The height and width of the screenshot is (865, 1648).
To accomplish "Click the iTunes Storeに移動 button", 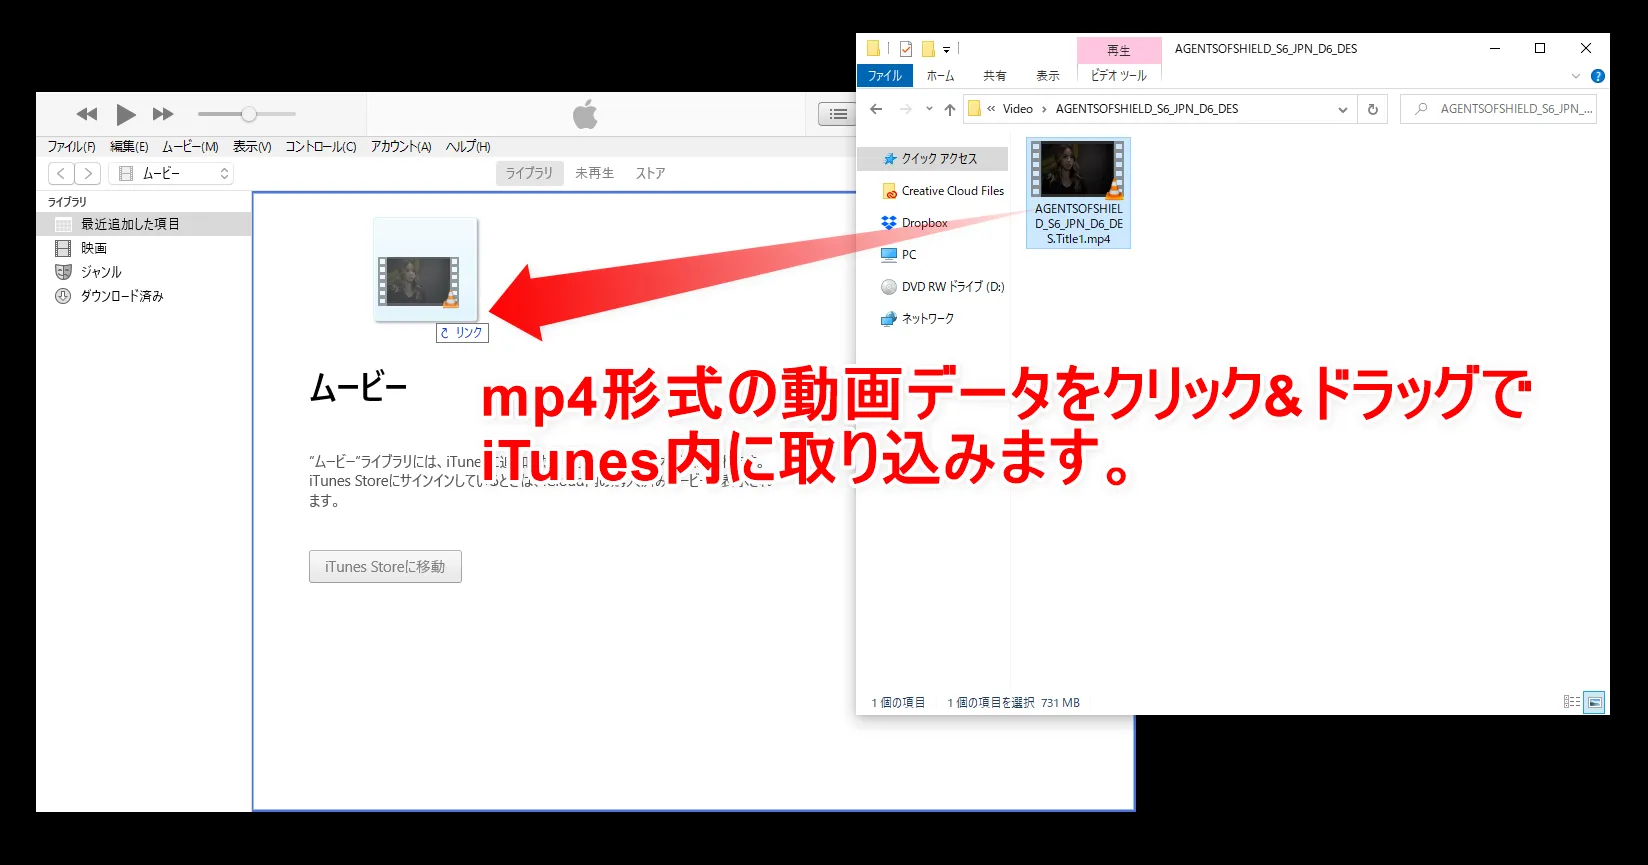I will [385, 566].
